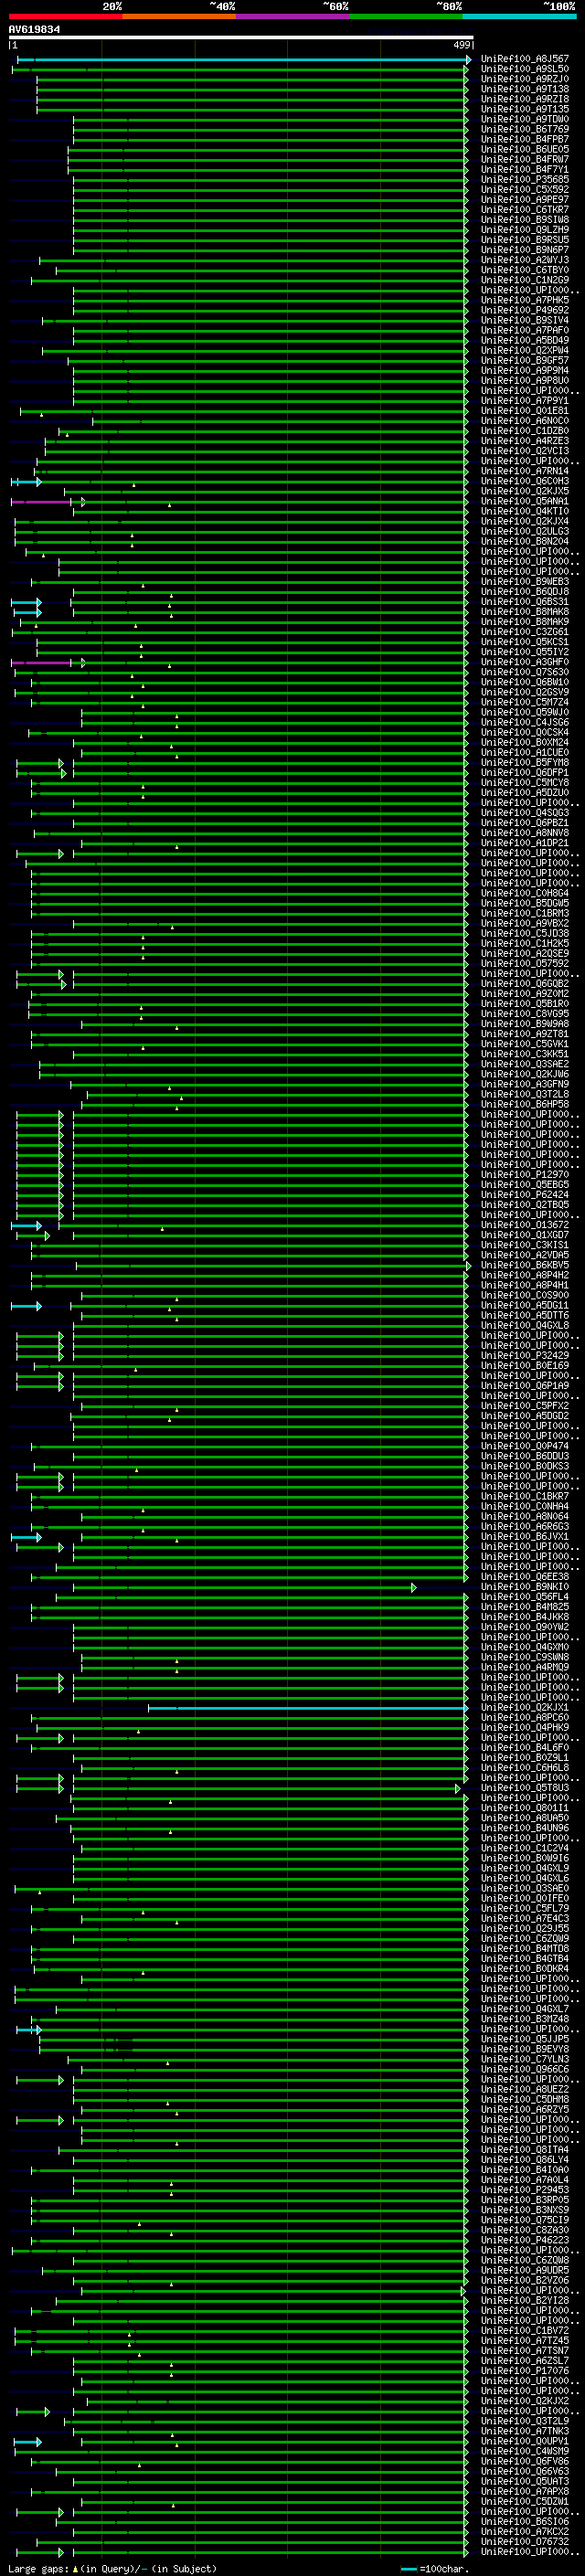
Task: Select the UniRef100_O76732 label
Action: 525,2541
